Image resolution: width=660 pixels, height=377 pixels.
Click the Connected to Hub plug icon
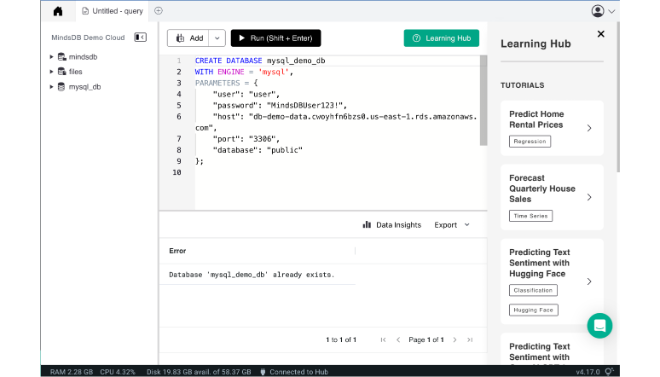point(263,372)
